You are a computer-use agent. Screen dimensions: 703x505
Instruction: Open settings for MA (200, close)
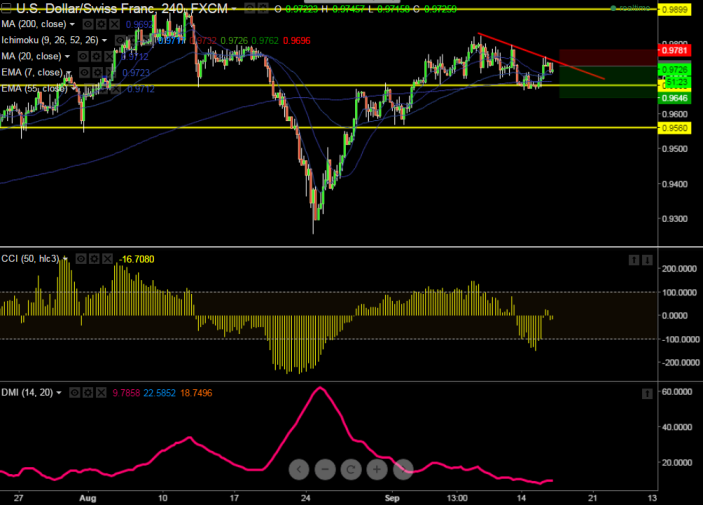coord(101,24)
